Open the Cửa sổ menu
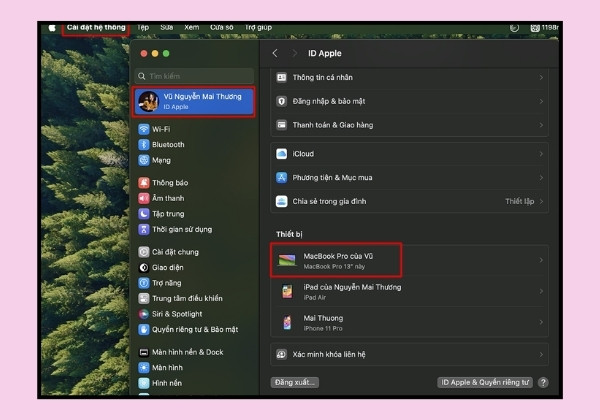This screenshot has width=600, height=420. point(222,28)
